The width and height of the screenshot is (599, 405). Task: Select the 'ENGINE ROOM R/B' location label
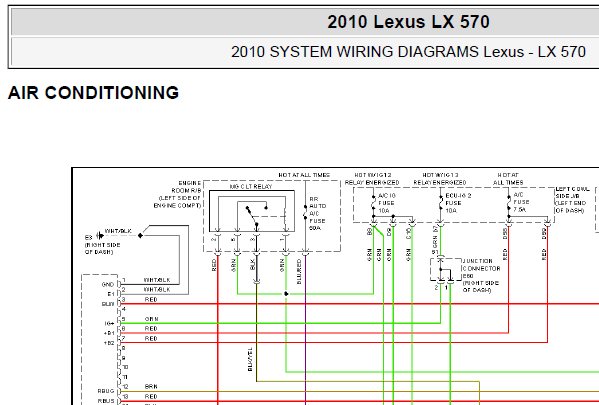pos(187,187)
